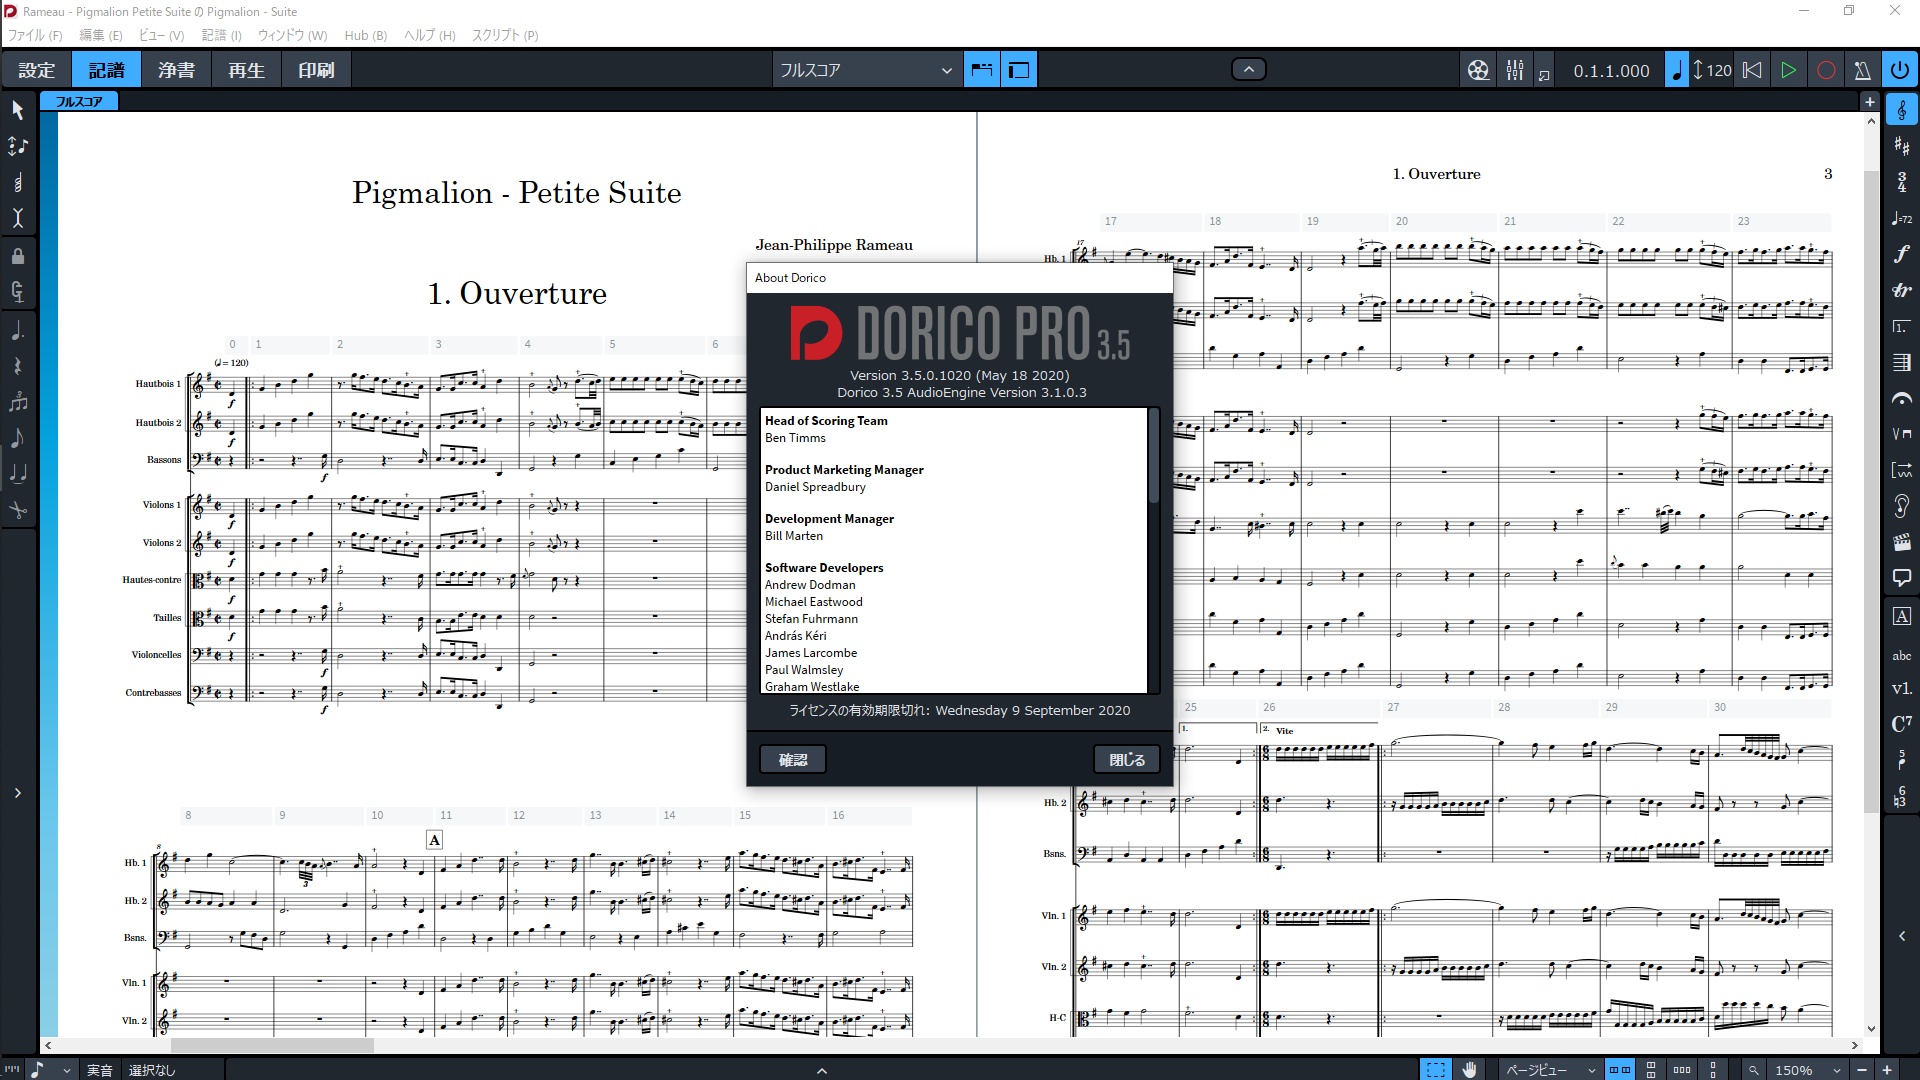Open the スクリプト (P) menu
1920x1080 pixels.
pyautogui.click(x=505, y=35)
